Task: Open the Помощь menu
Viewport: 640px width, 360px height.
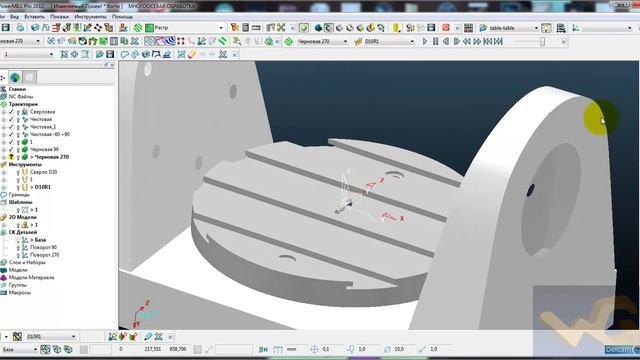Action: tap(122, 17)
